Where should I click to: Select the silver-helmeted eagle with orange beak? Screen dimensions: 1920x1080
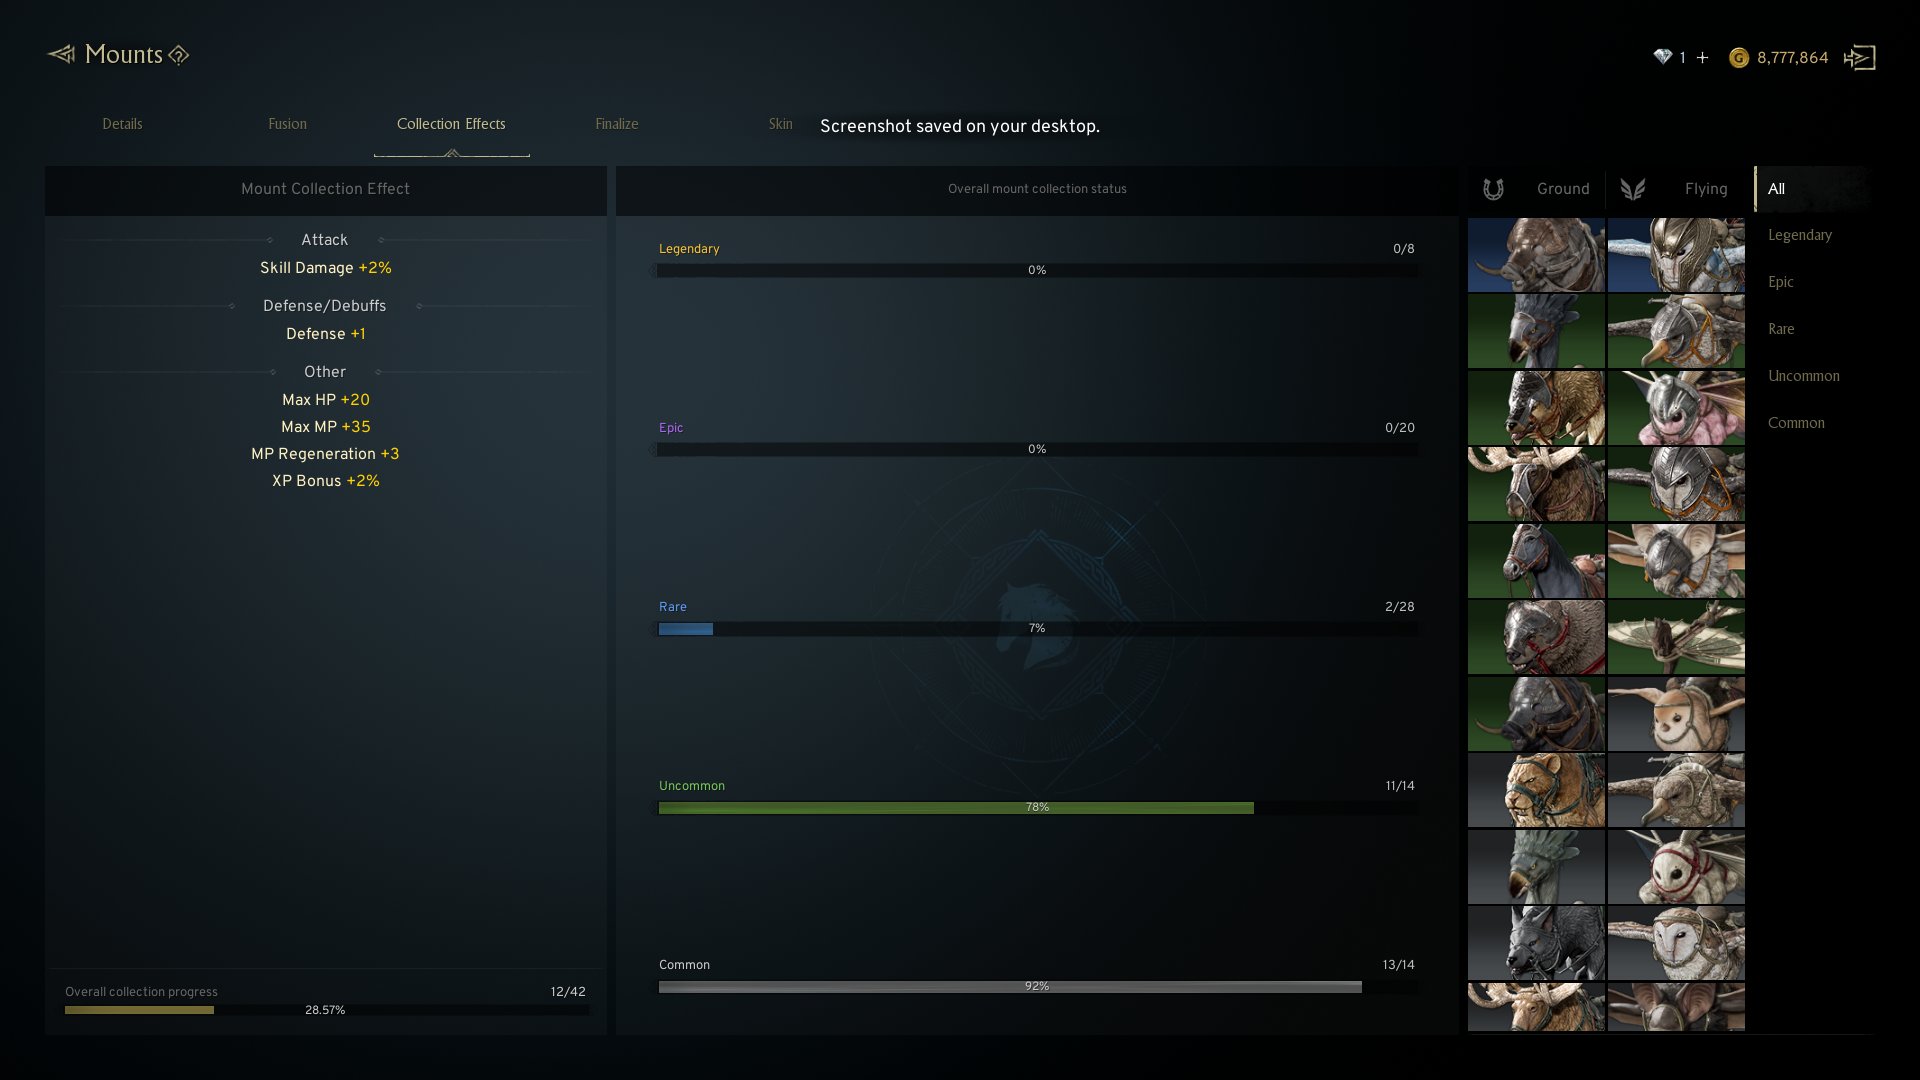click(x=1676, y=331)
